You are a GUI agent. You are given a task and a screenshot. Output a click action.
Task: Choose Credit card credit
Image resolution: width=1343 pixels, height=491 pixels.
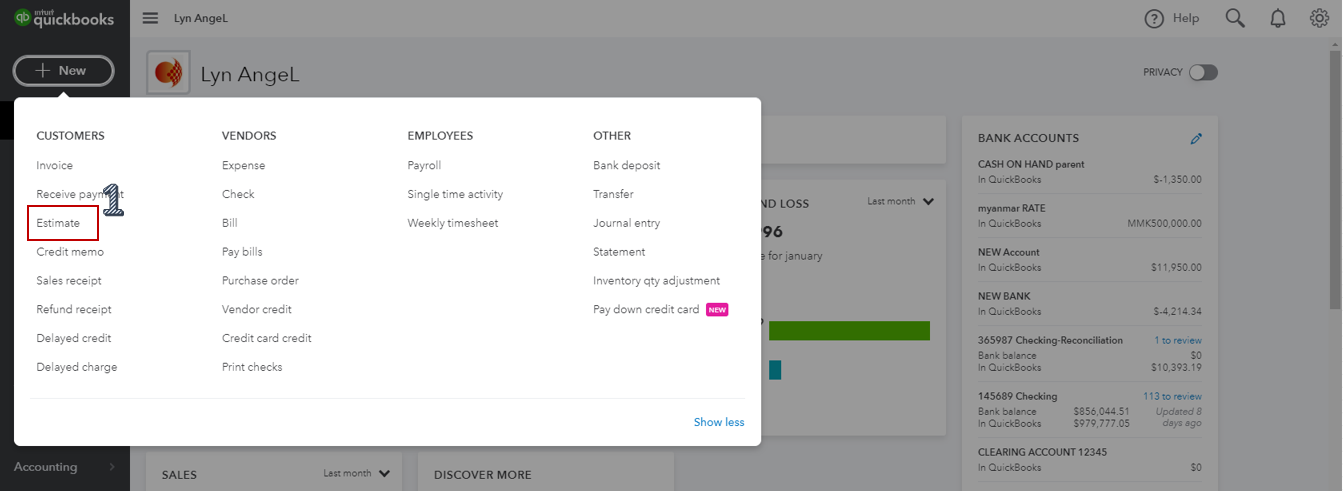(x=267, y=338)
